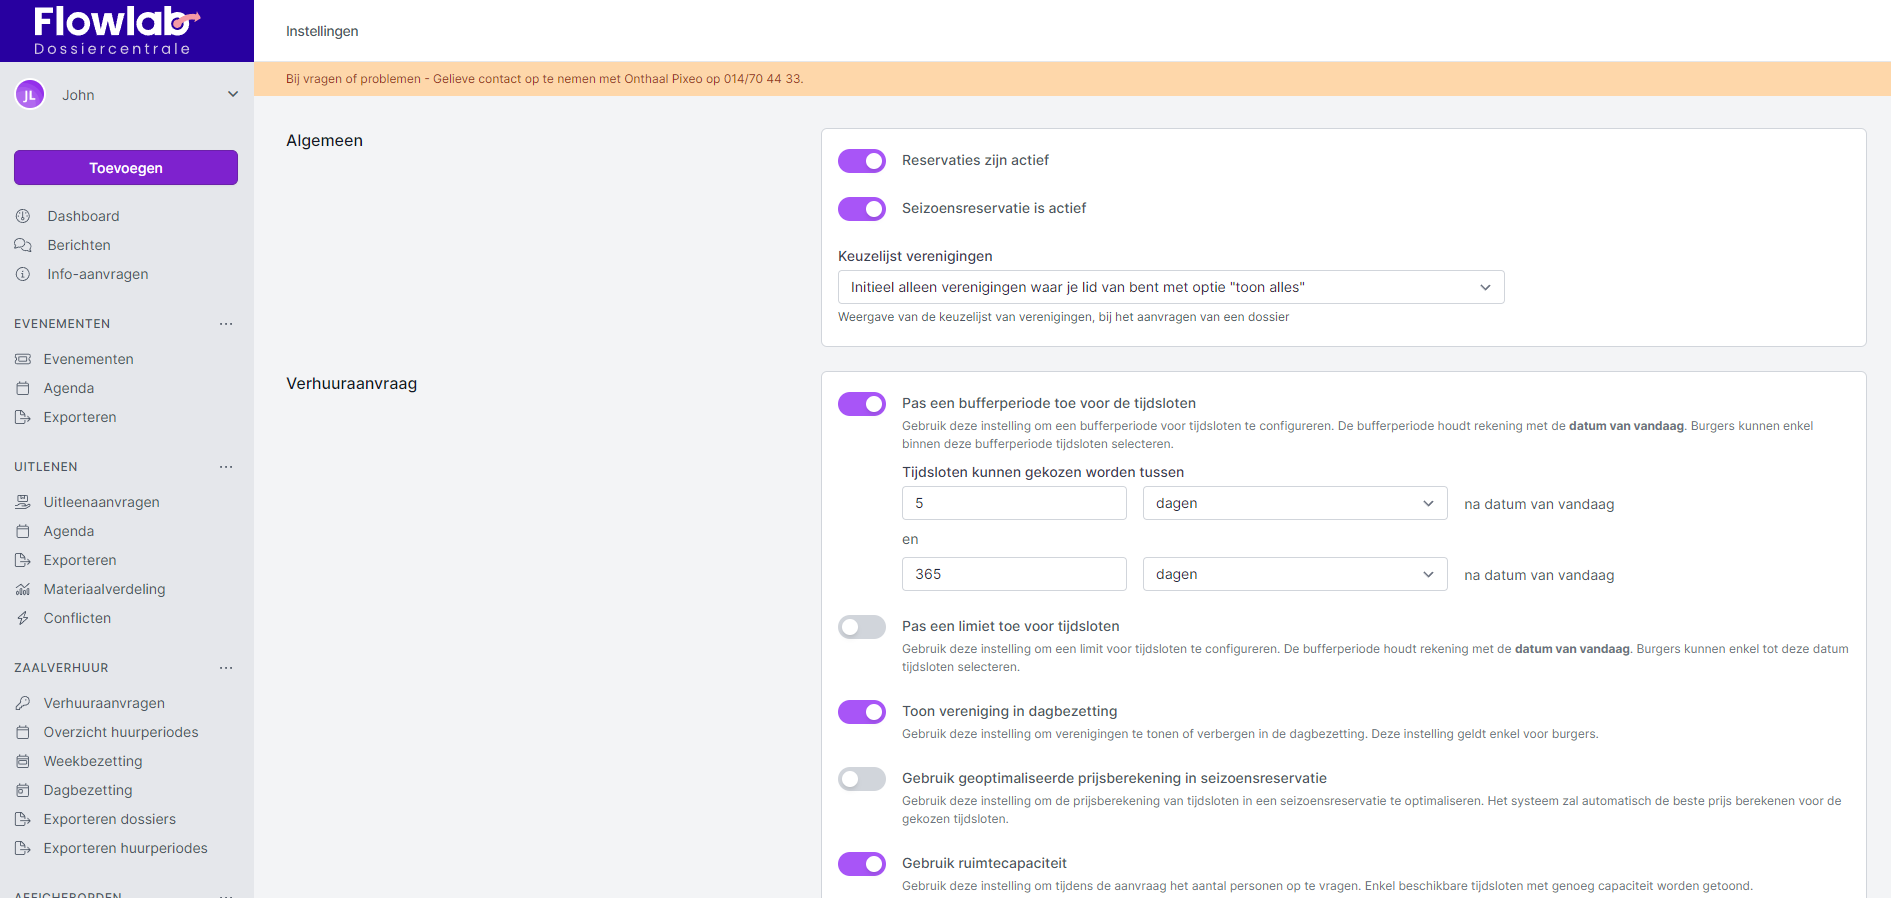Turn off 'Gebruik ruimtecapaciteit' switch

[x=862, y=864]
